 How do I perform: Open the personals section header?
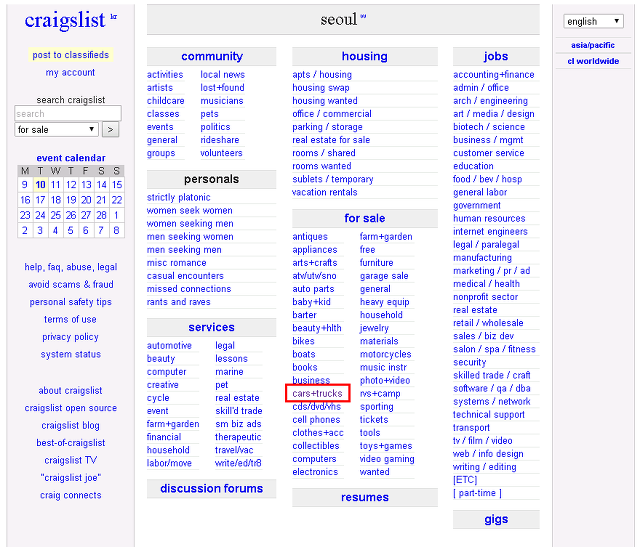[211, 179]
